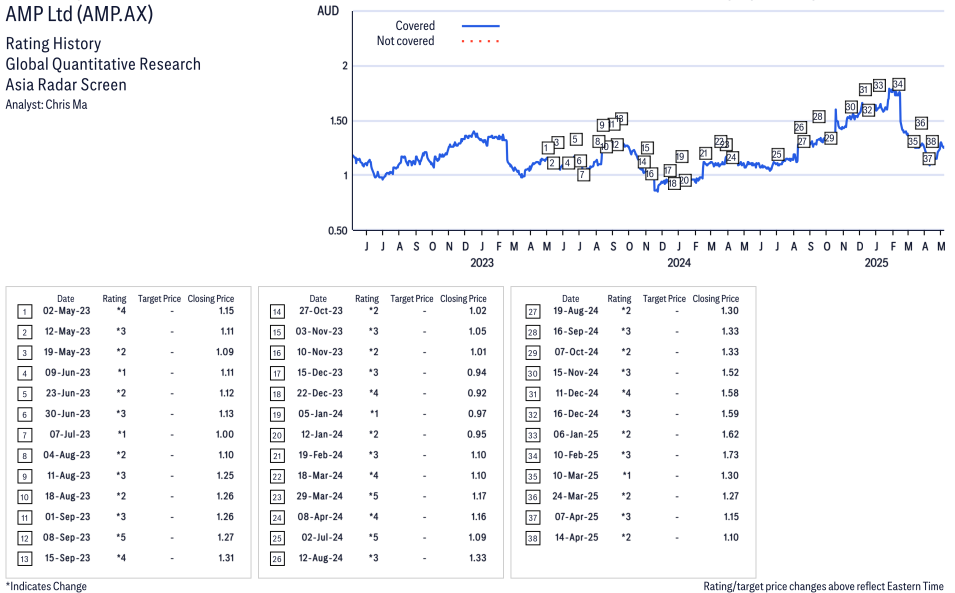Select the date 19-Aug-24
The height and width of the screenshot is (593, 955).
(576, 311)
